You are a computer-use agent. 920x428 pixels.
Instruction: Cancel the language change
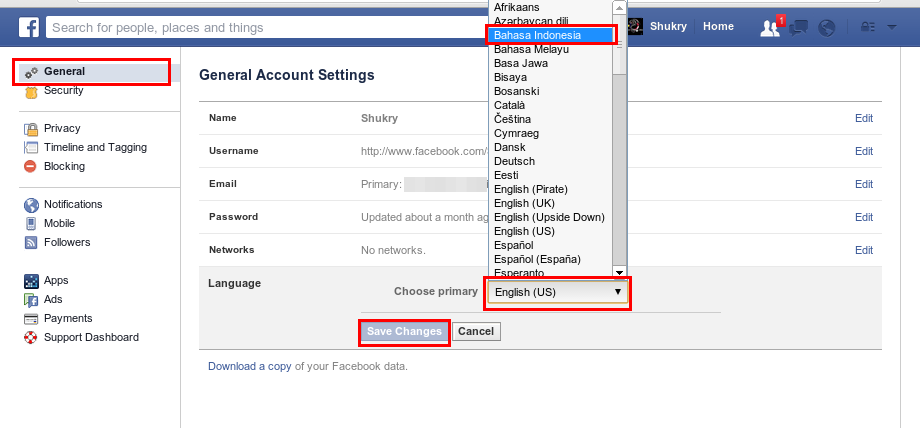[x=476, y=332]
